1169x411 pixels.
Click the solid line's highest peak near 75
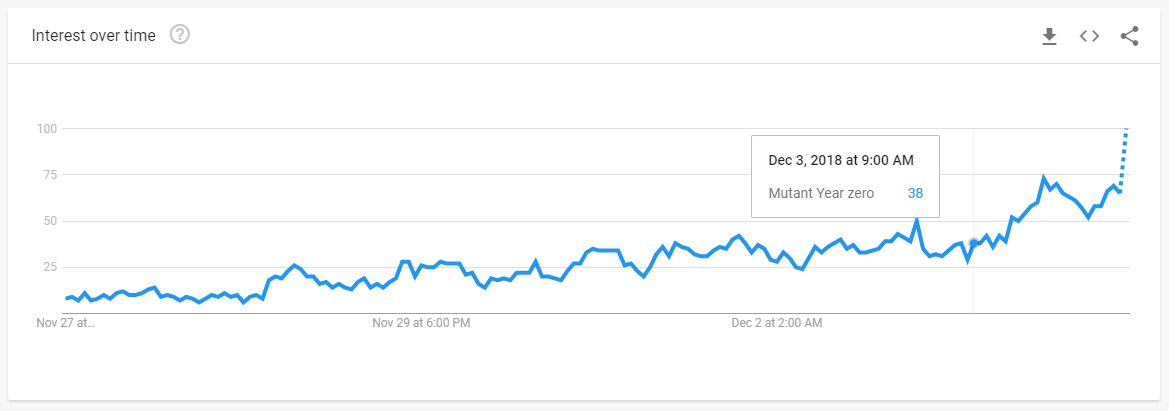pyautogui.click(x=1044, y=178)
